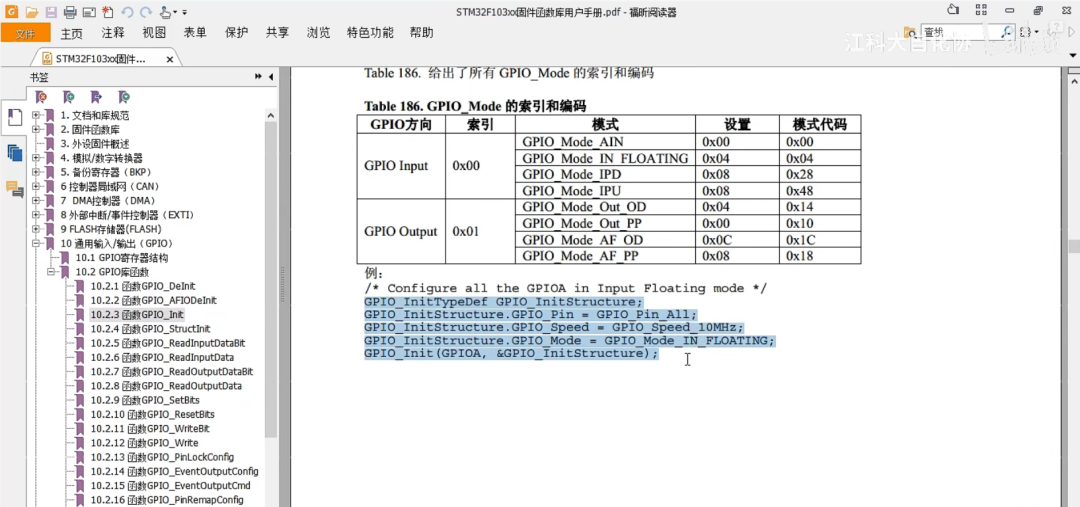Screen dimensions: 1080x507
Task: Open the 保护 ribbon tab
Action: click(x=236, y=33)
